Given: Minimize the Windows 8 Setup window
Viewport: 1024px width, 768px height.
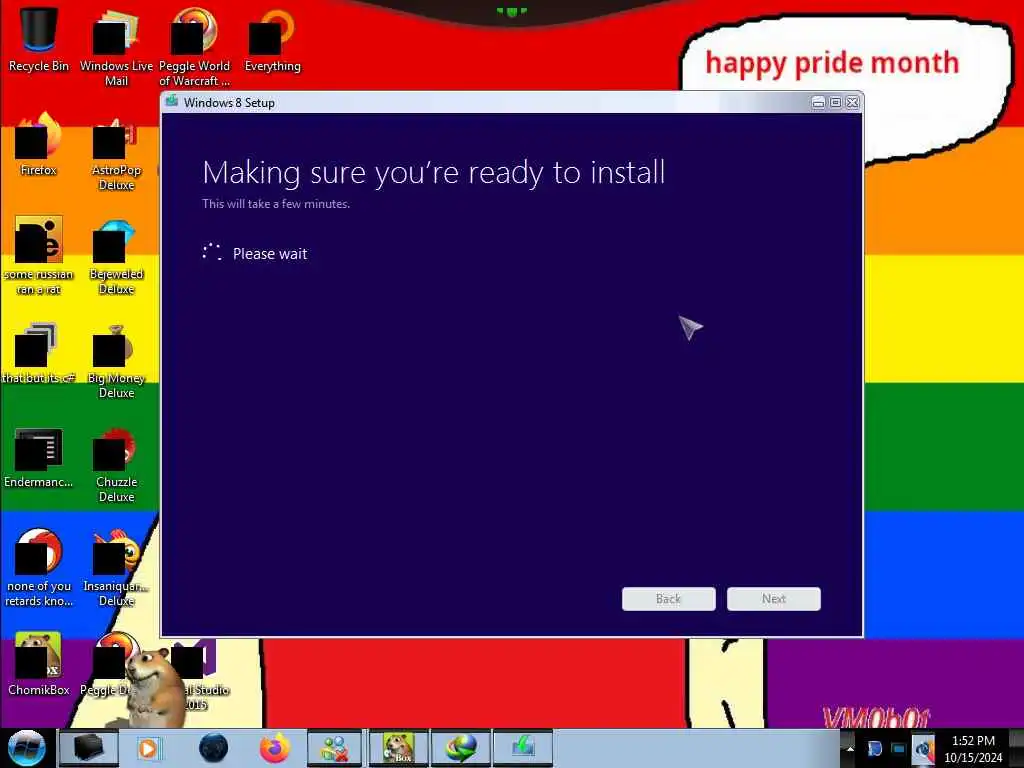Looking at the screenshot, I should [x=818, y=103].
